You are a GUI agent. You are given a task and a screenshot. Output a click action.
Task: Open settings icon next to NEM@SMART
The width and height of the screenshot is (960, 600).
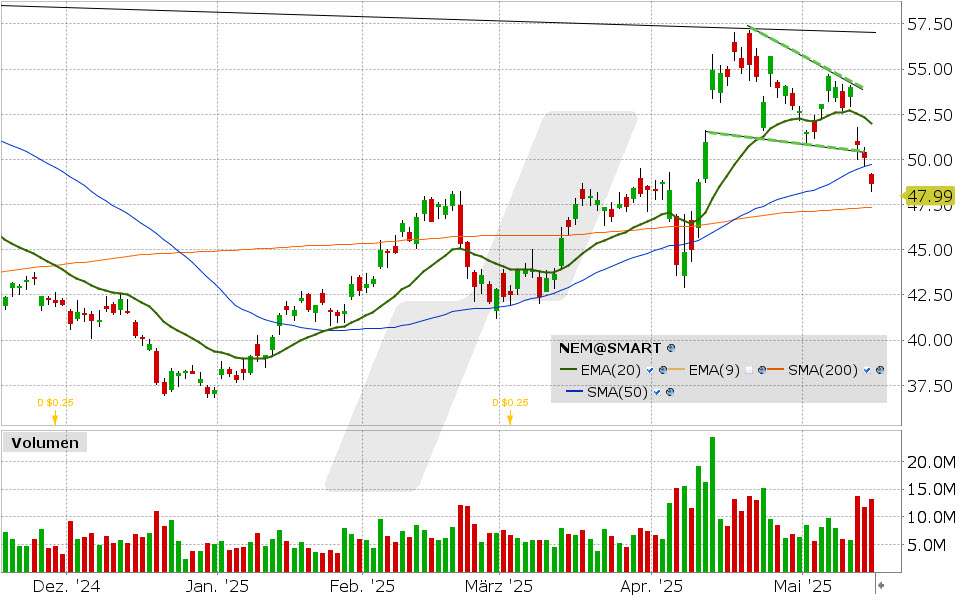(671, 349)
